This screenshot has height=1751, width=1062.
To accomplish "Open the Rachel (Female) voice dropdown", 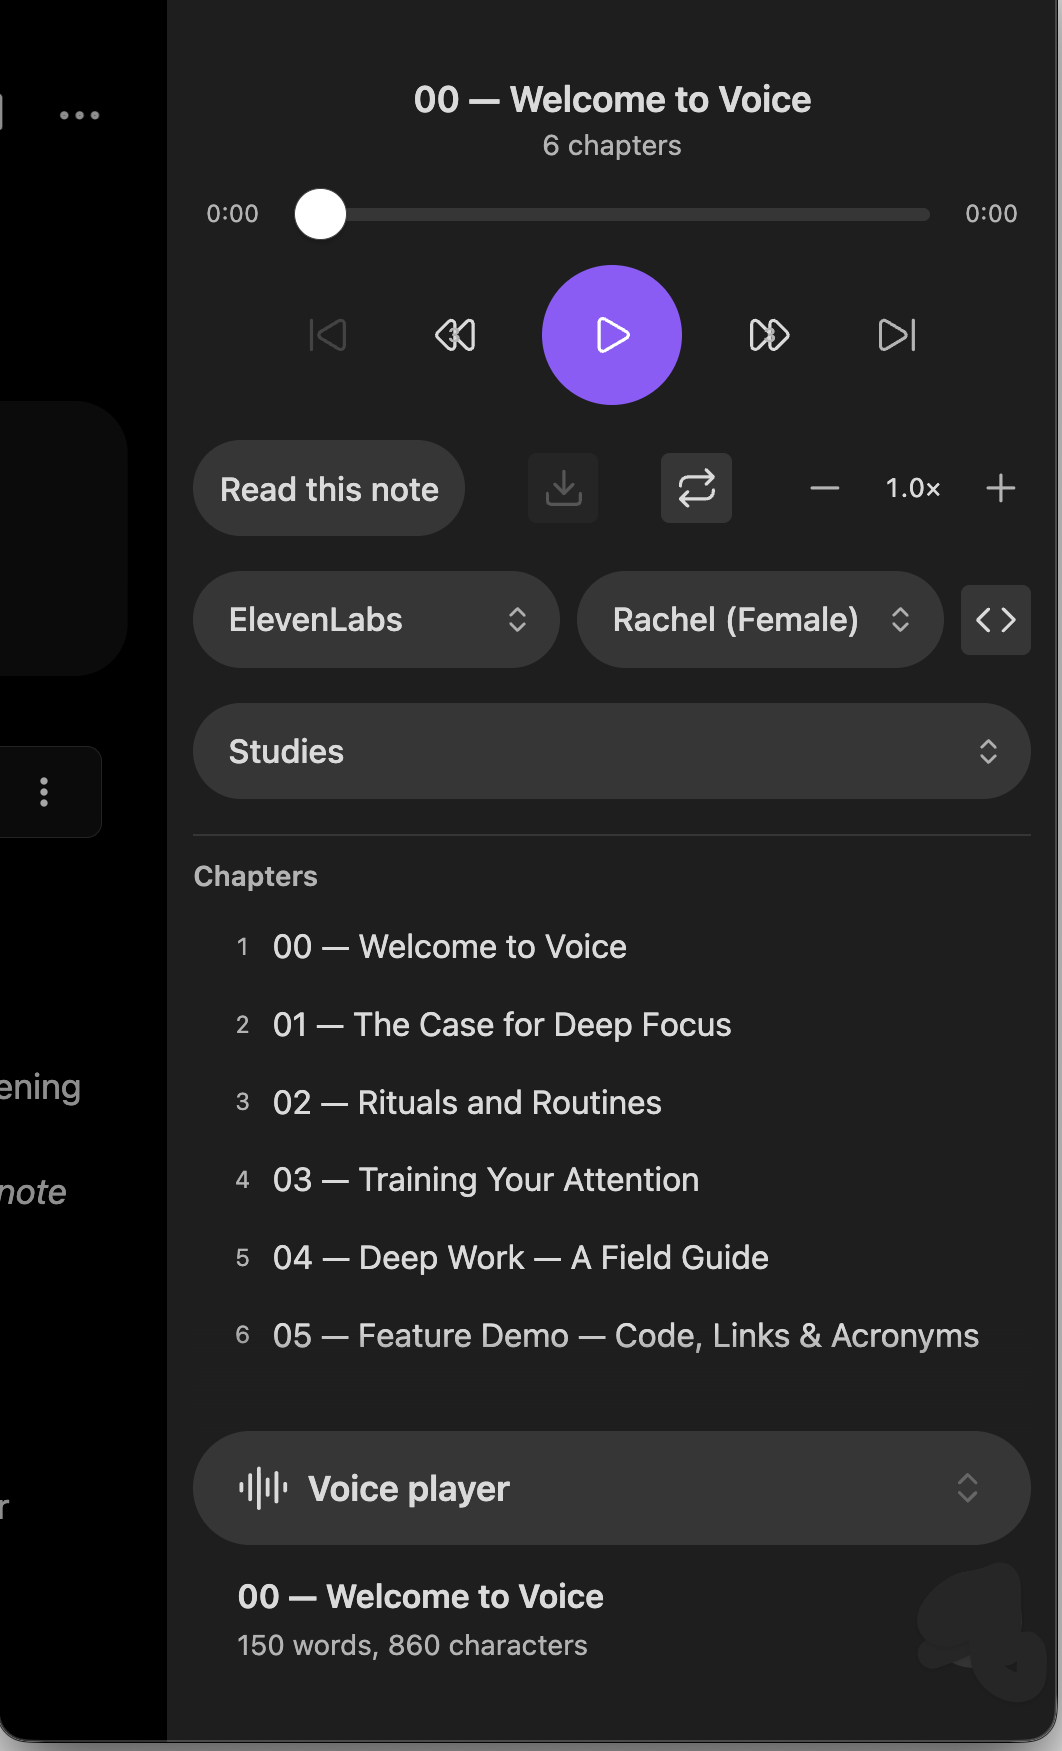I will 760,620.
